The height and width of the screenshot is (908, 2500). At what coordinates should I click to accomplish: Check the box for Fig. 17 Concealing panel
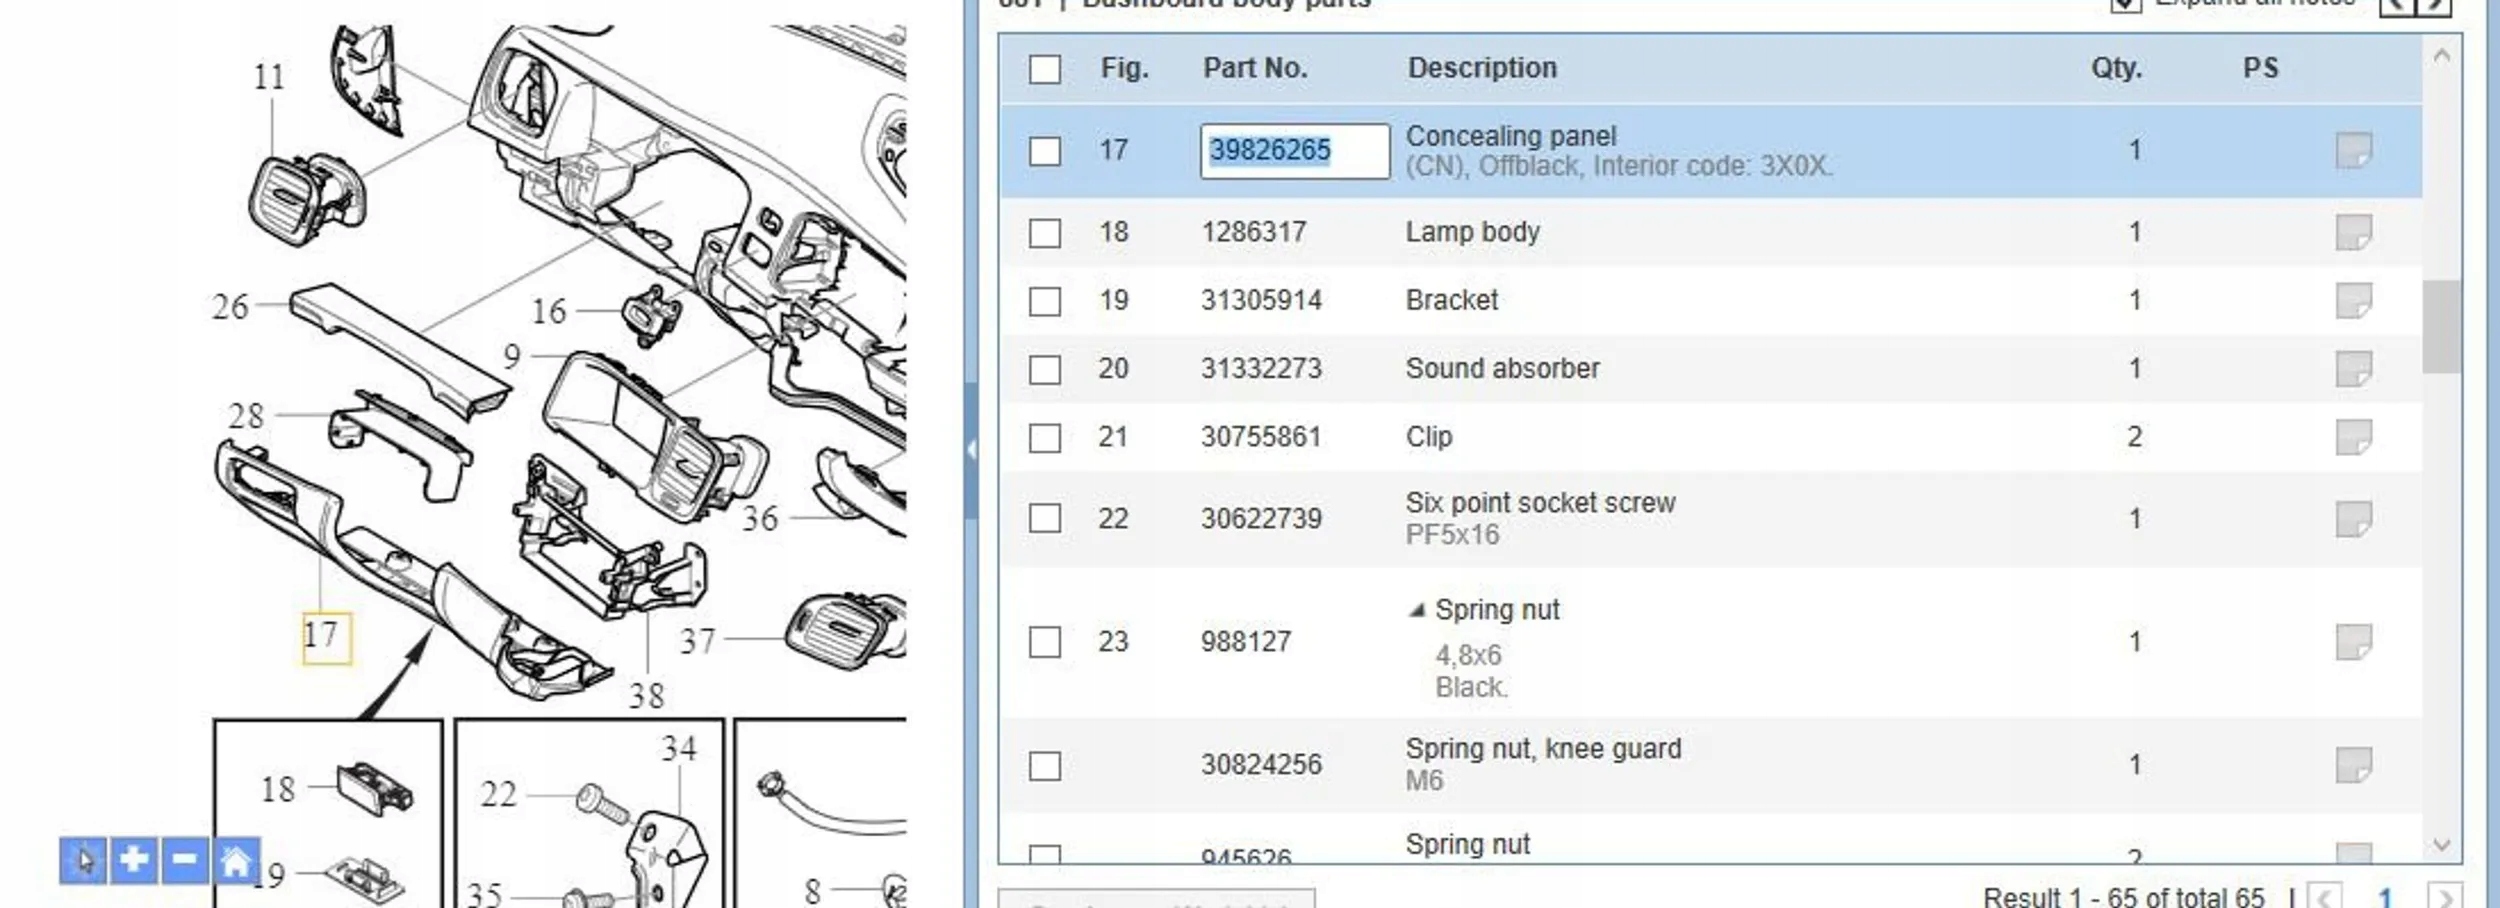click(x=1045, y=151)
